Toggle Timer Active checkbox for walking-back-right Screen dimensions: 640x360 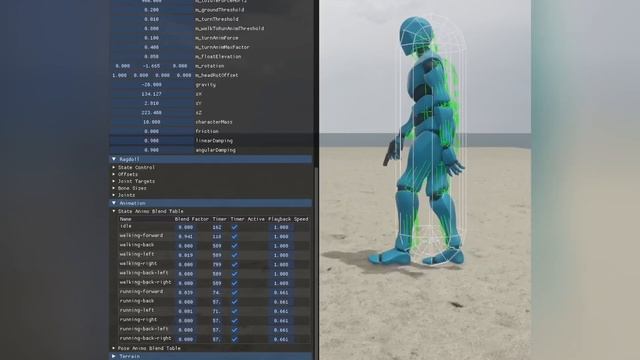tap(235, 283)
